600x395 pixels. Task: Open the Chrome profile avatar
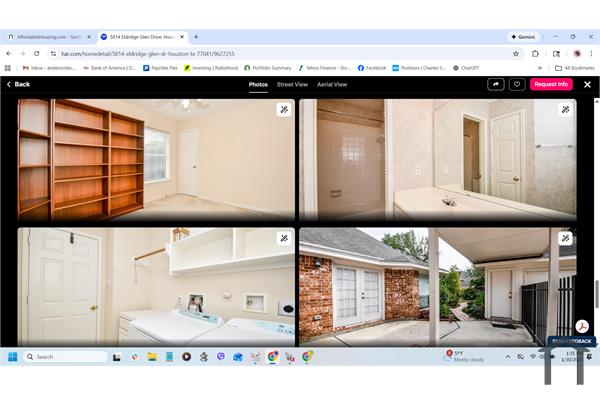coord(577,54)
